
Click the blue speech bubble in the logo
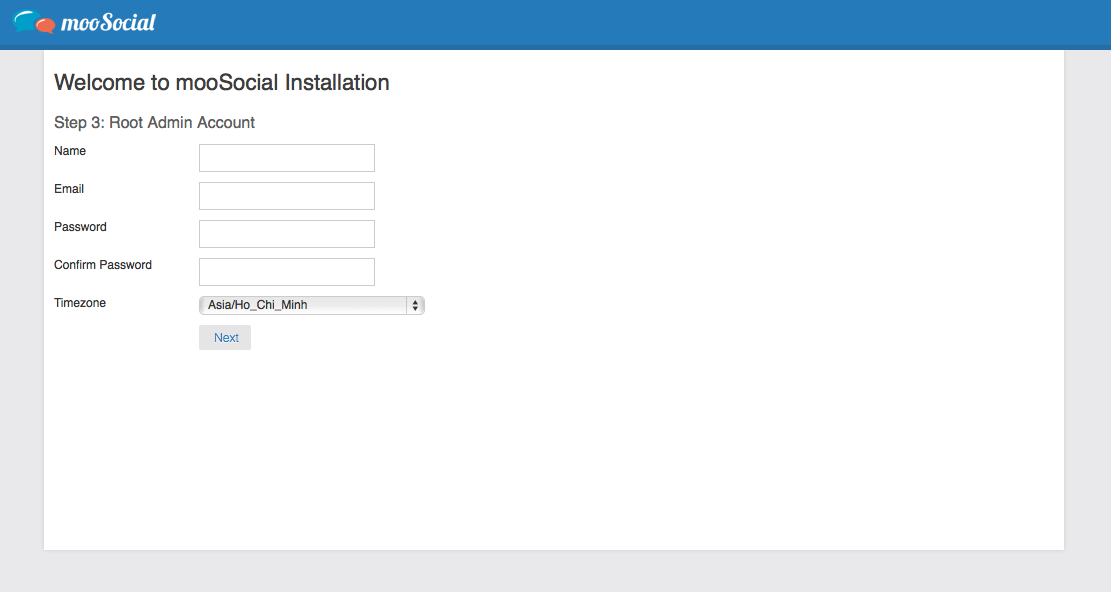(26, 20)
